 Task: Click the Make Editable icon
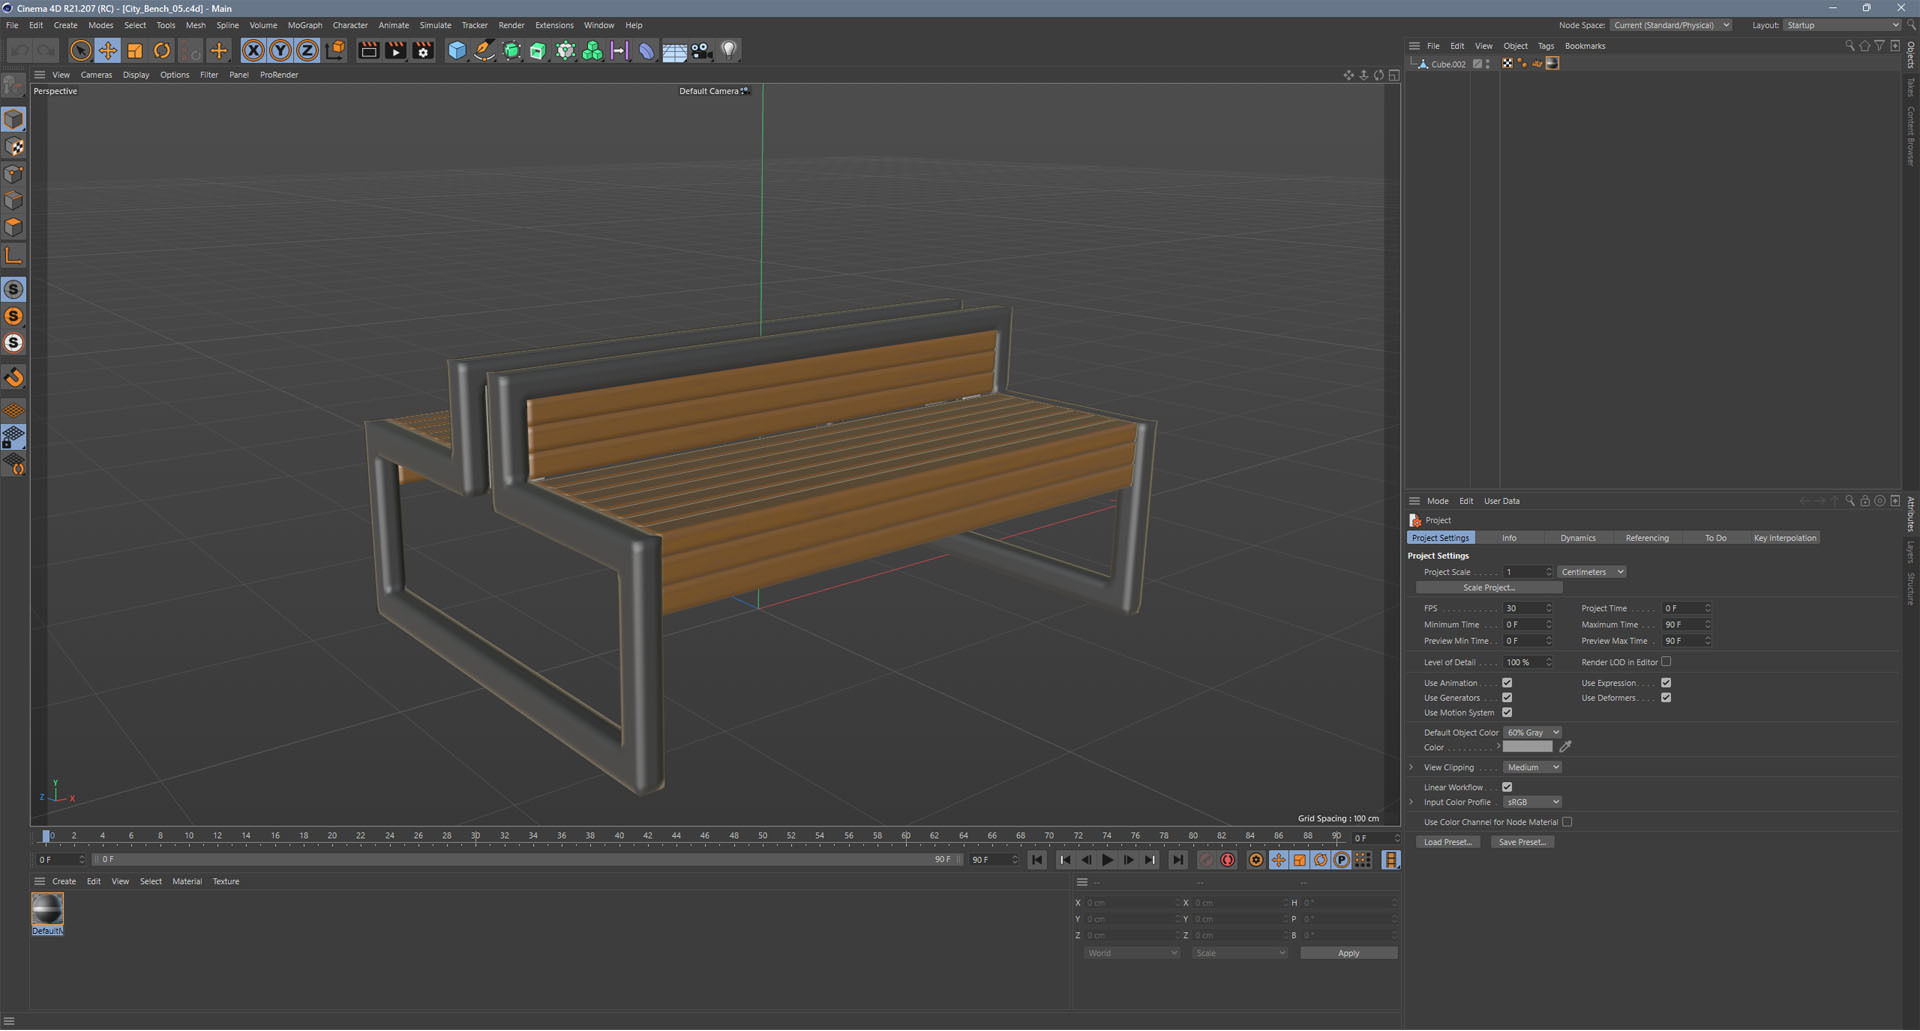click(x=14, y=86)
